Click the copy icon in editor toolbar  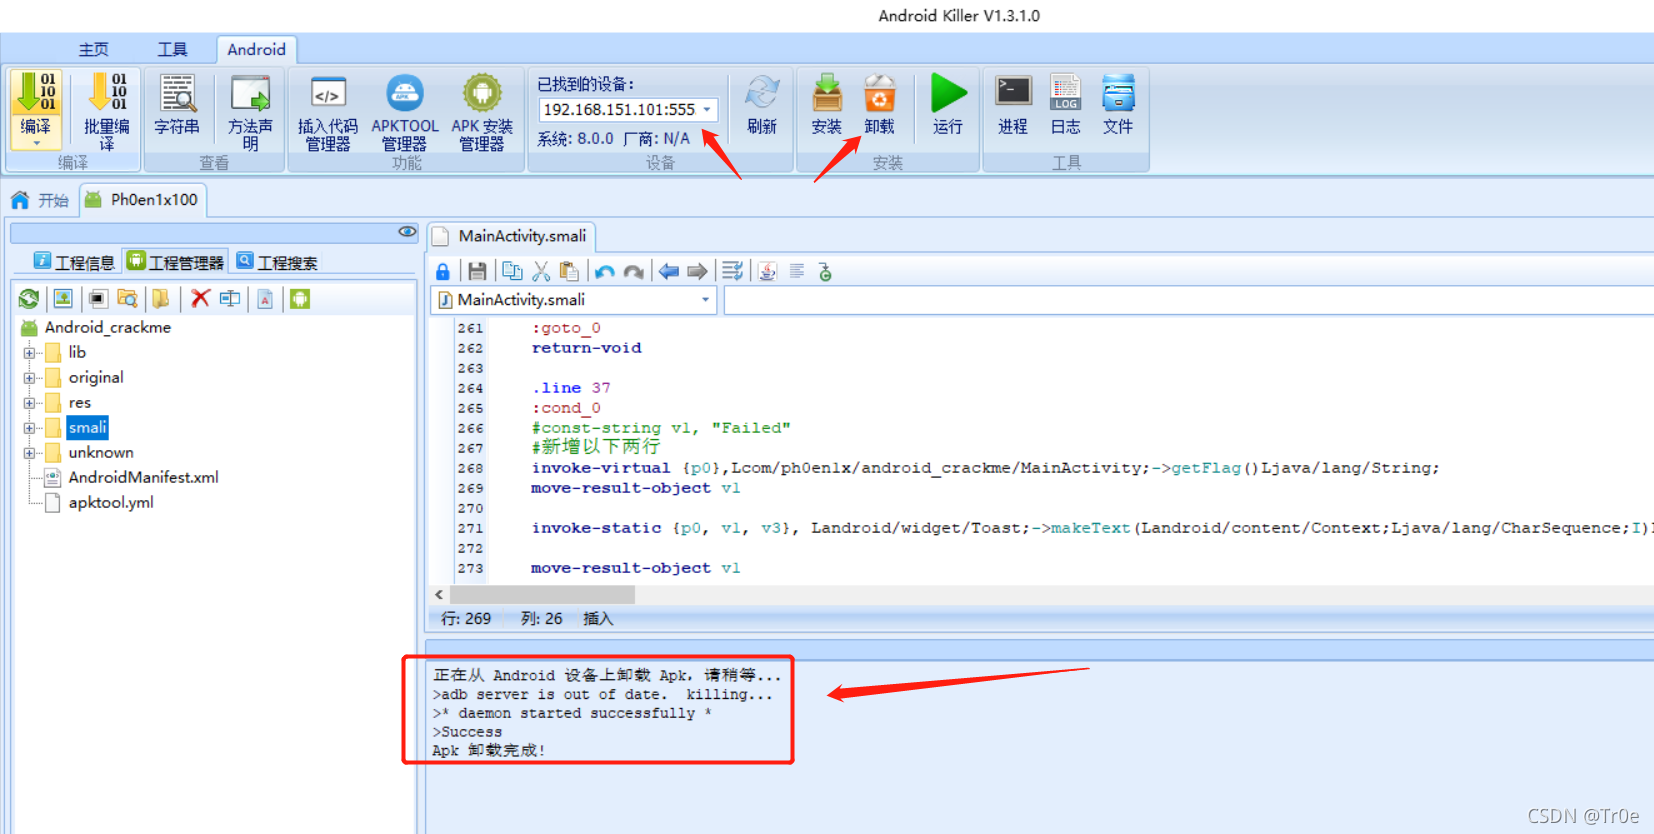512,271
